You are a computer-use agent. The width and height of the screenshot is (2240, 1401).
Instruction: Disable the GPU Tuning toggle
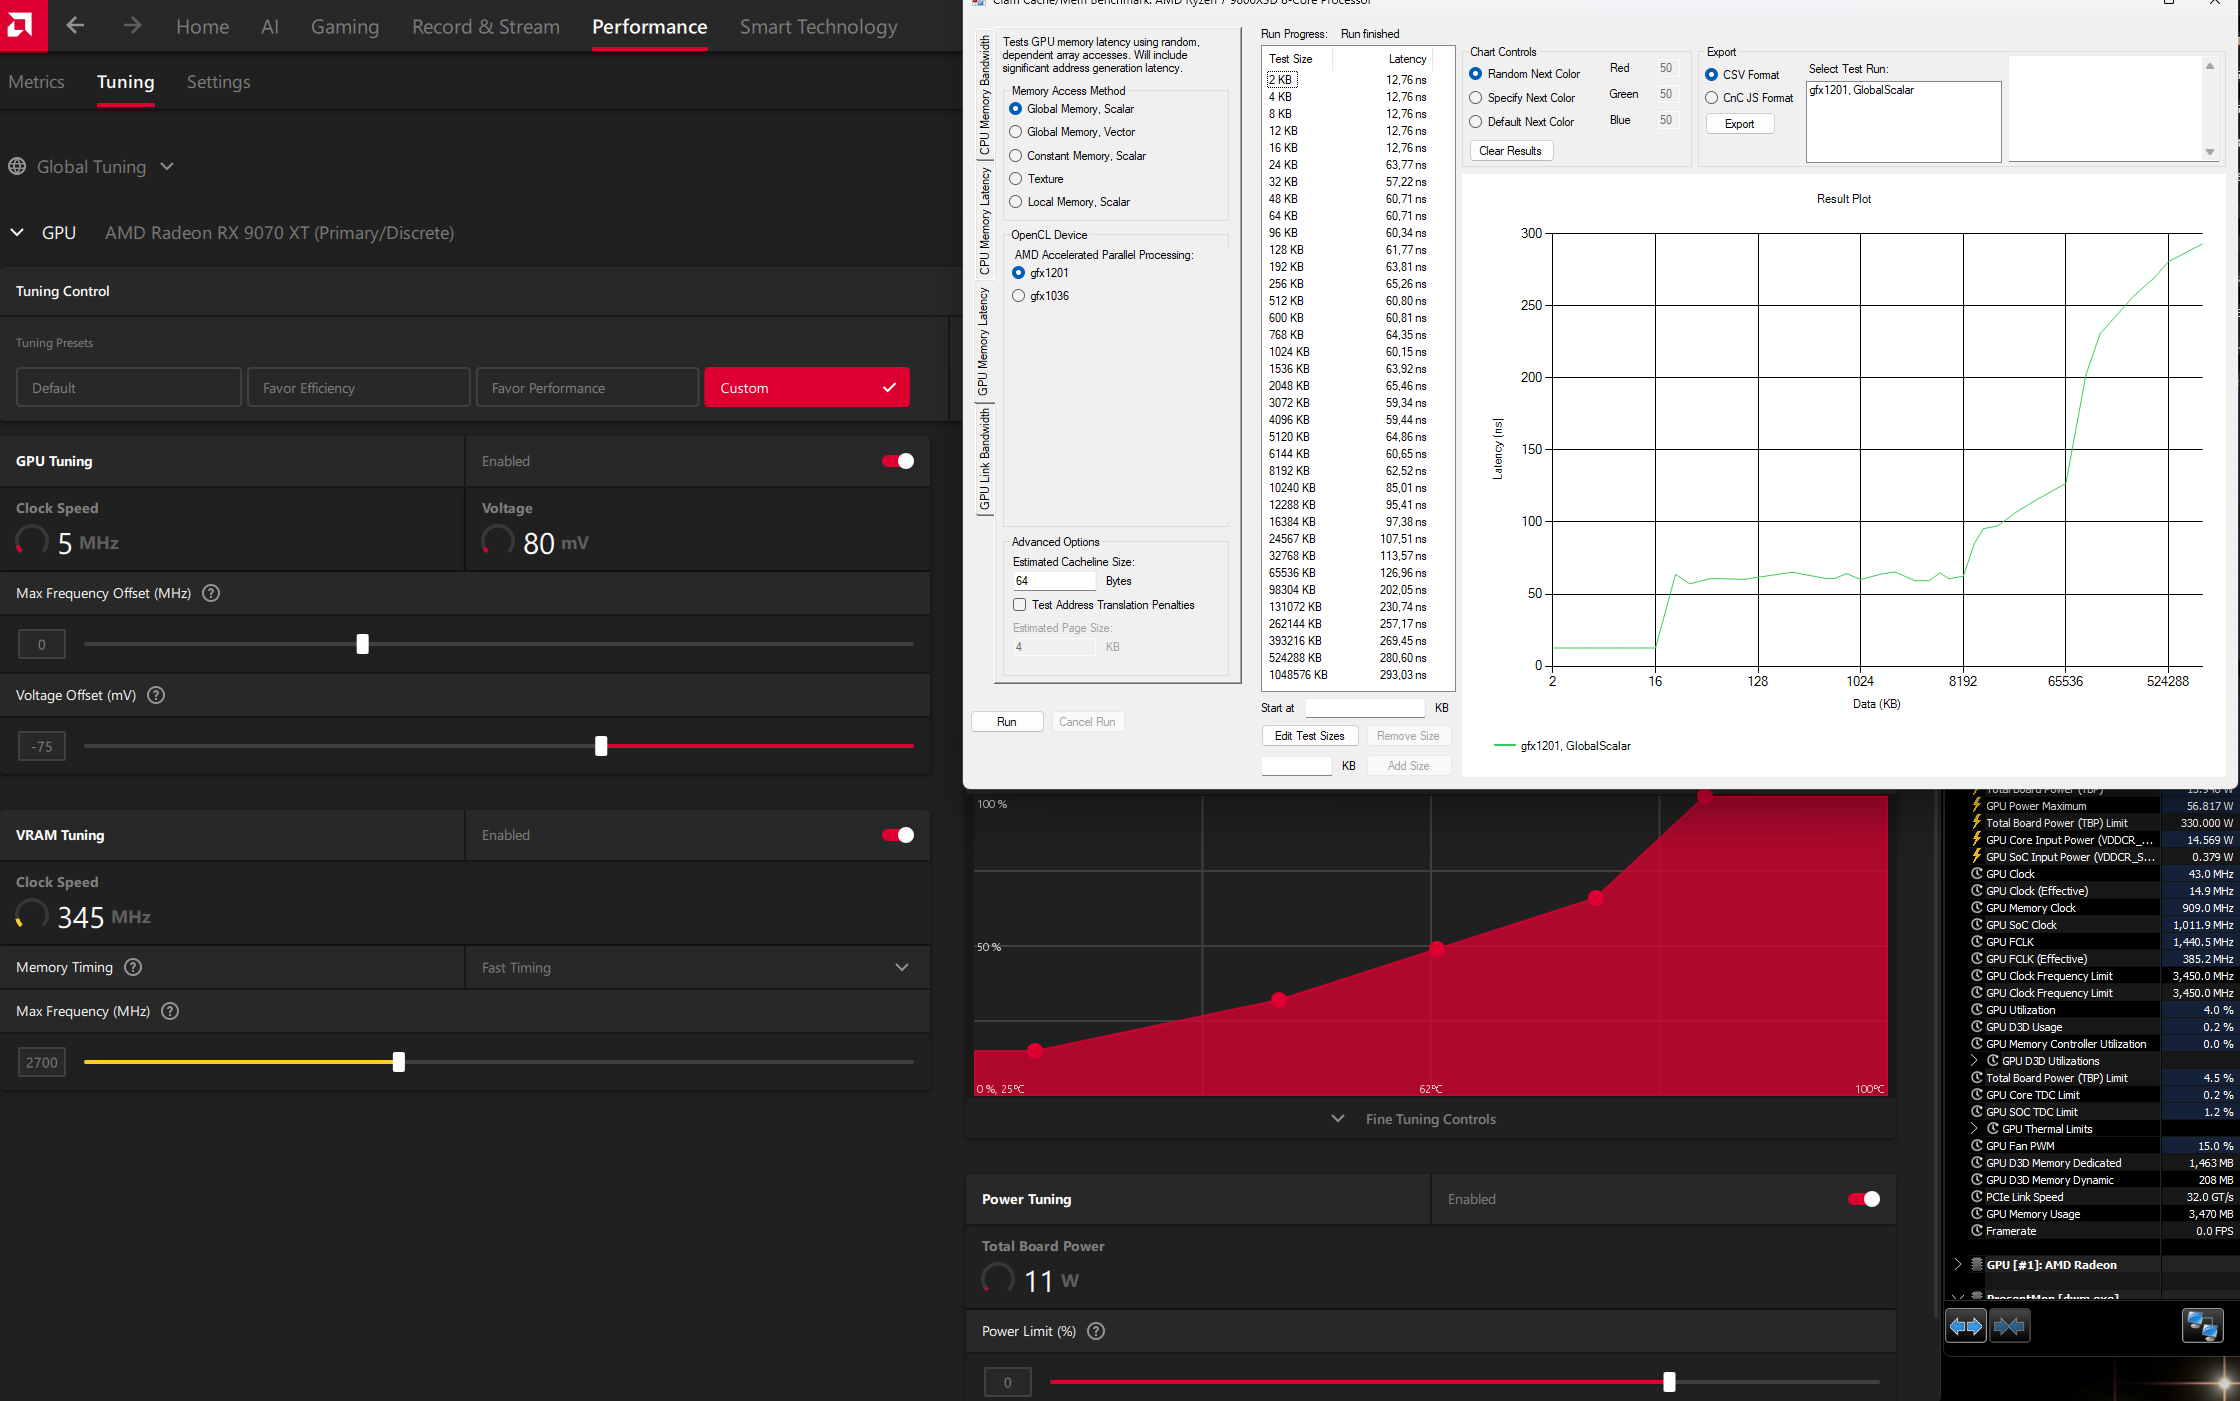[x=897, y=461]
